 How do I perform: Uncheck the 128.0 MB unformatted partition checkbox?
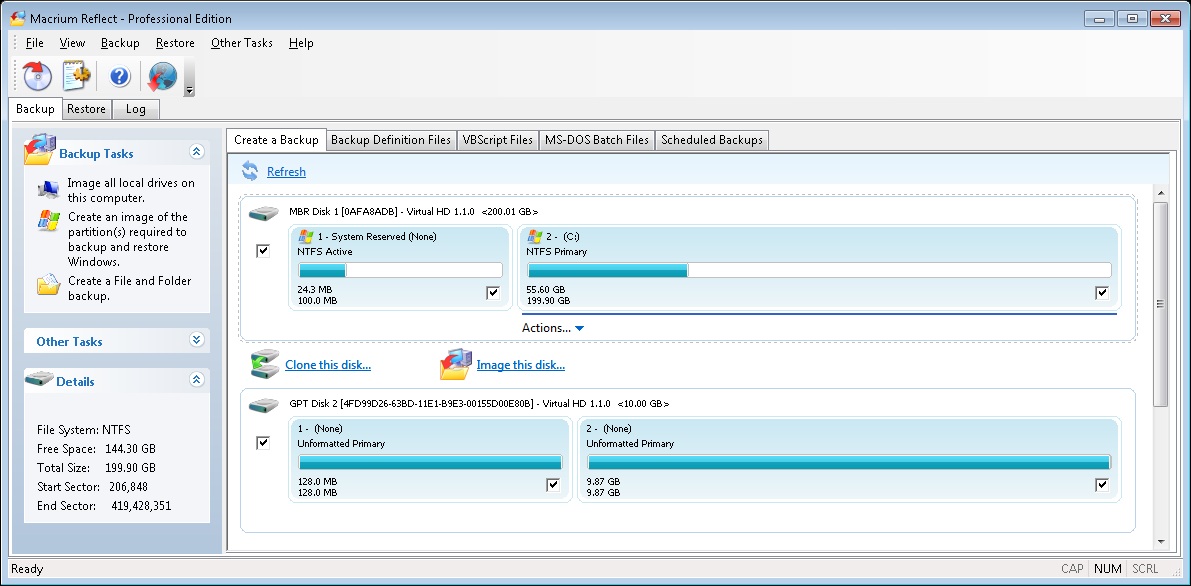553,485
